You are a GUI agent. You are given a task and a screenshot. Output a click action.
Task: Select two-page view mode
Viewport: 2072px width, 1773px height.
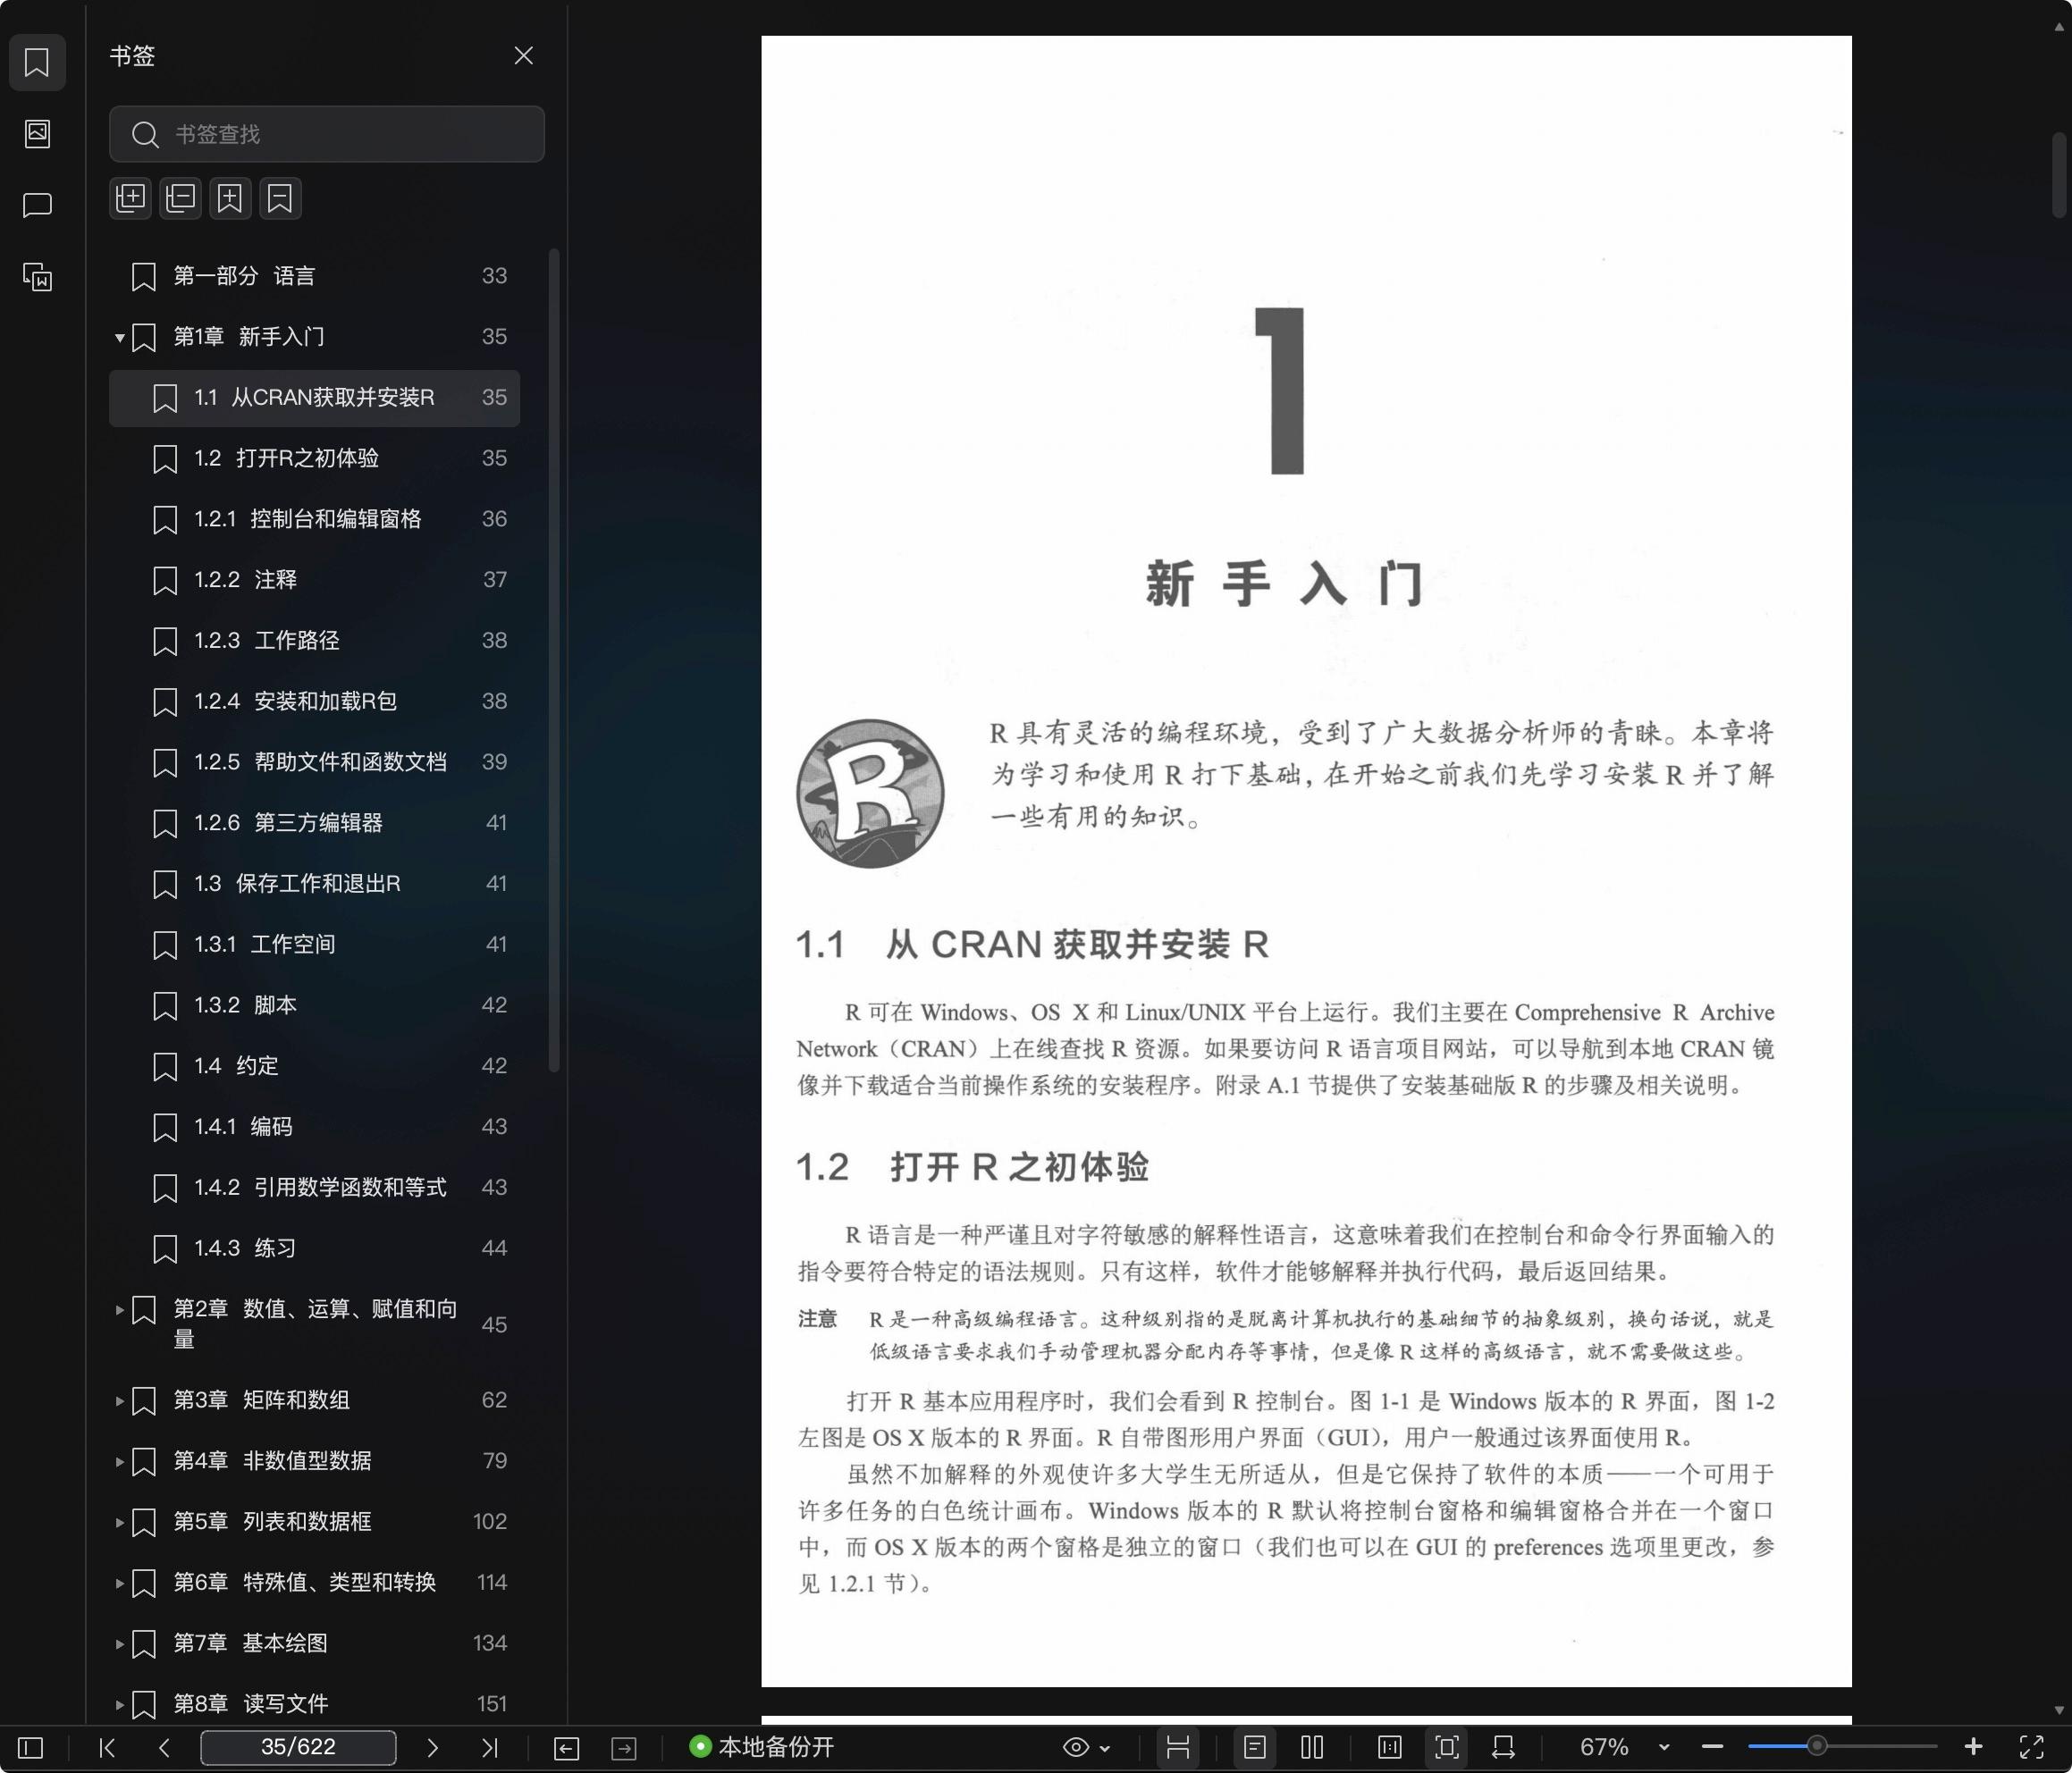[1312, 1747]
